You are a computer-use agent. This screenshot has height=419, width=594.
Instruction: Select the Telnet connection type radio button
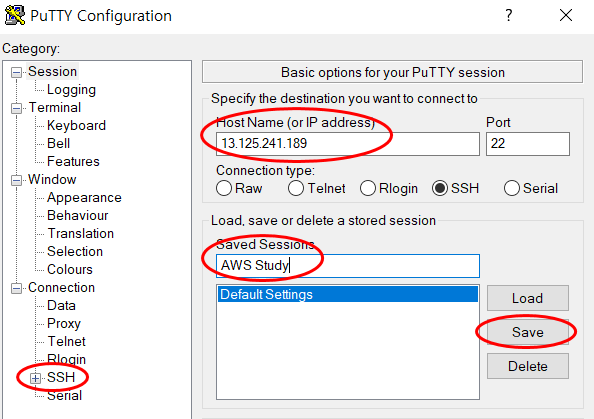coord(295,188)
